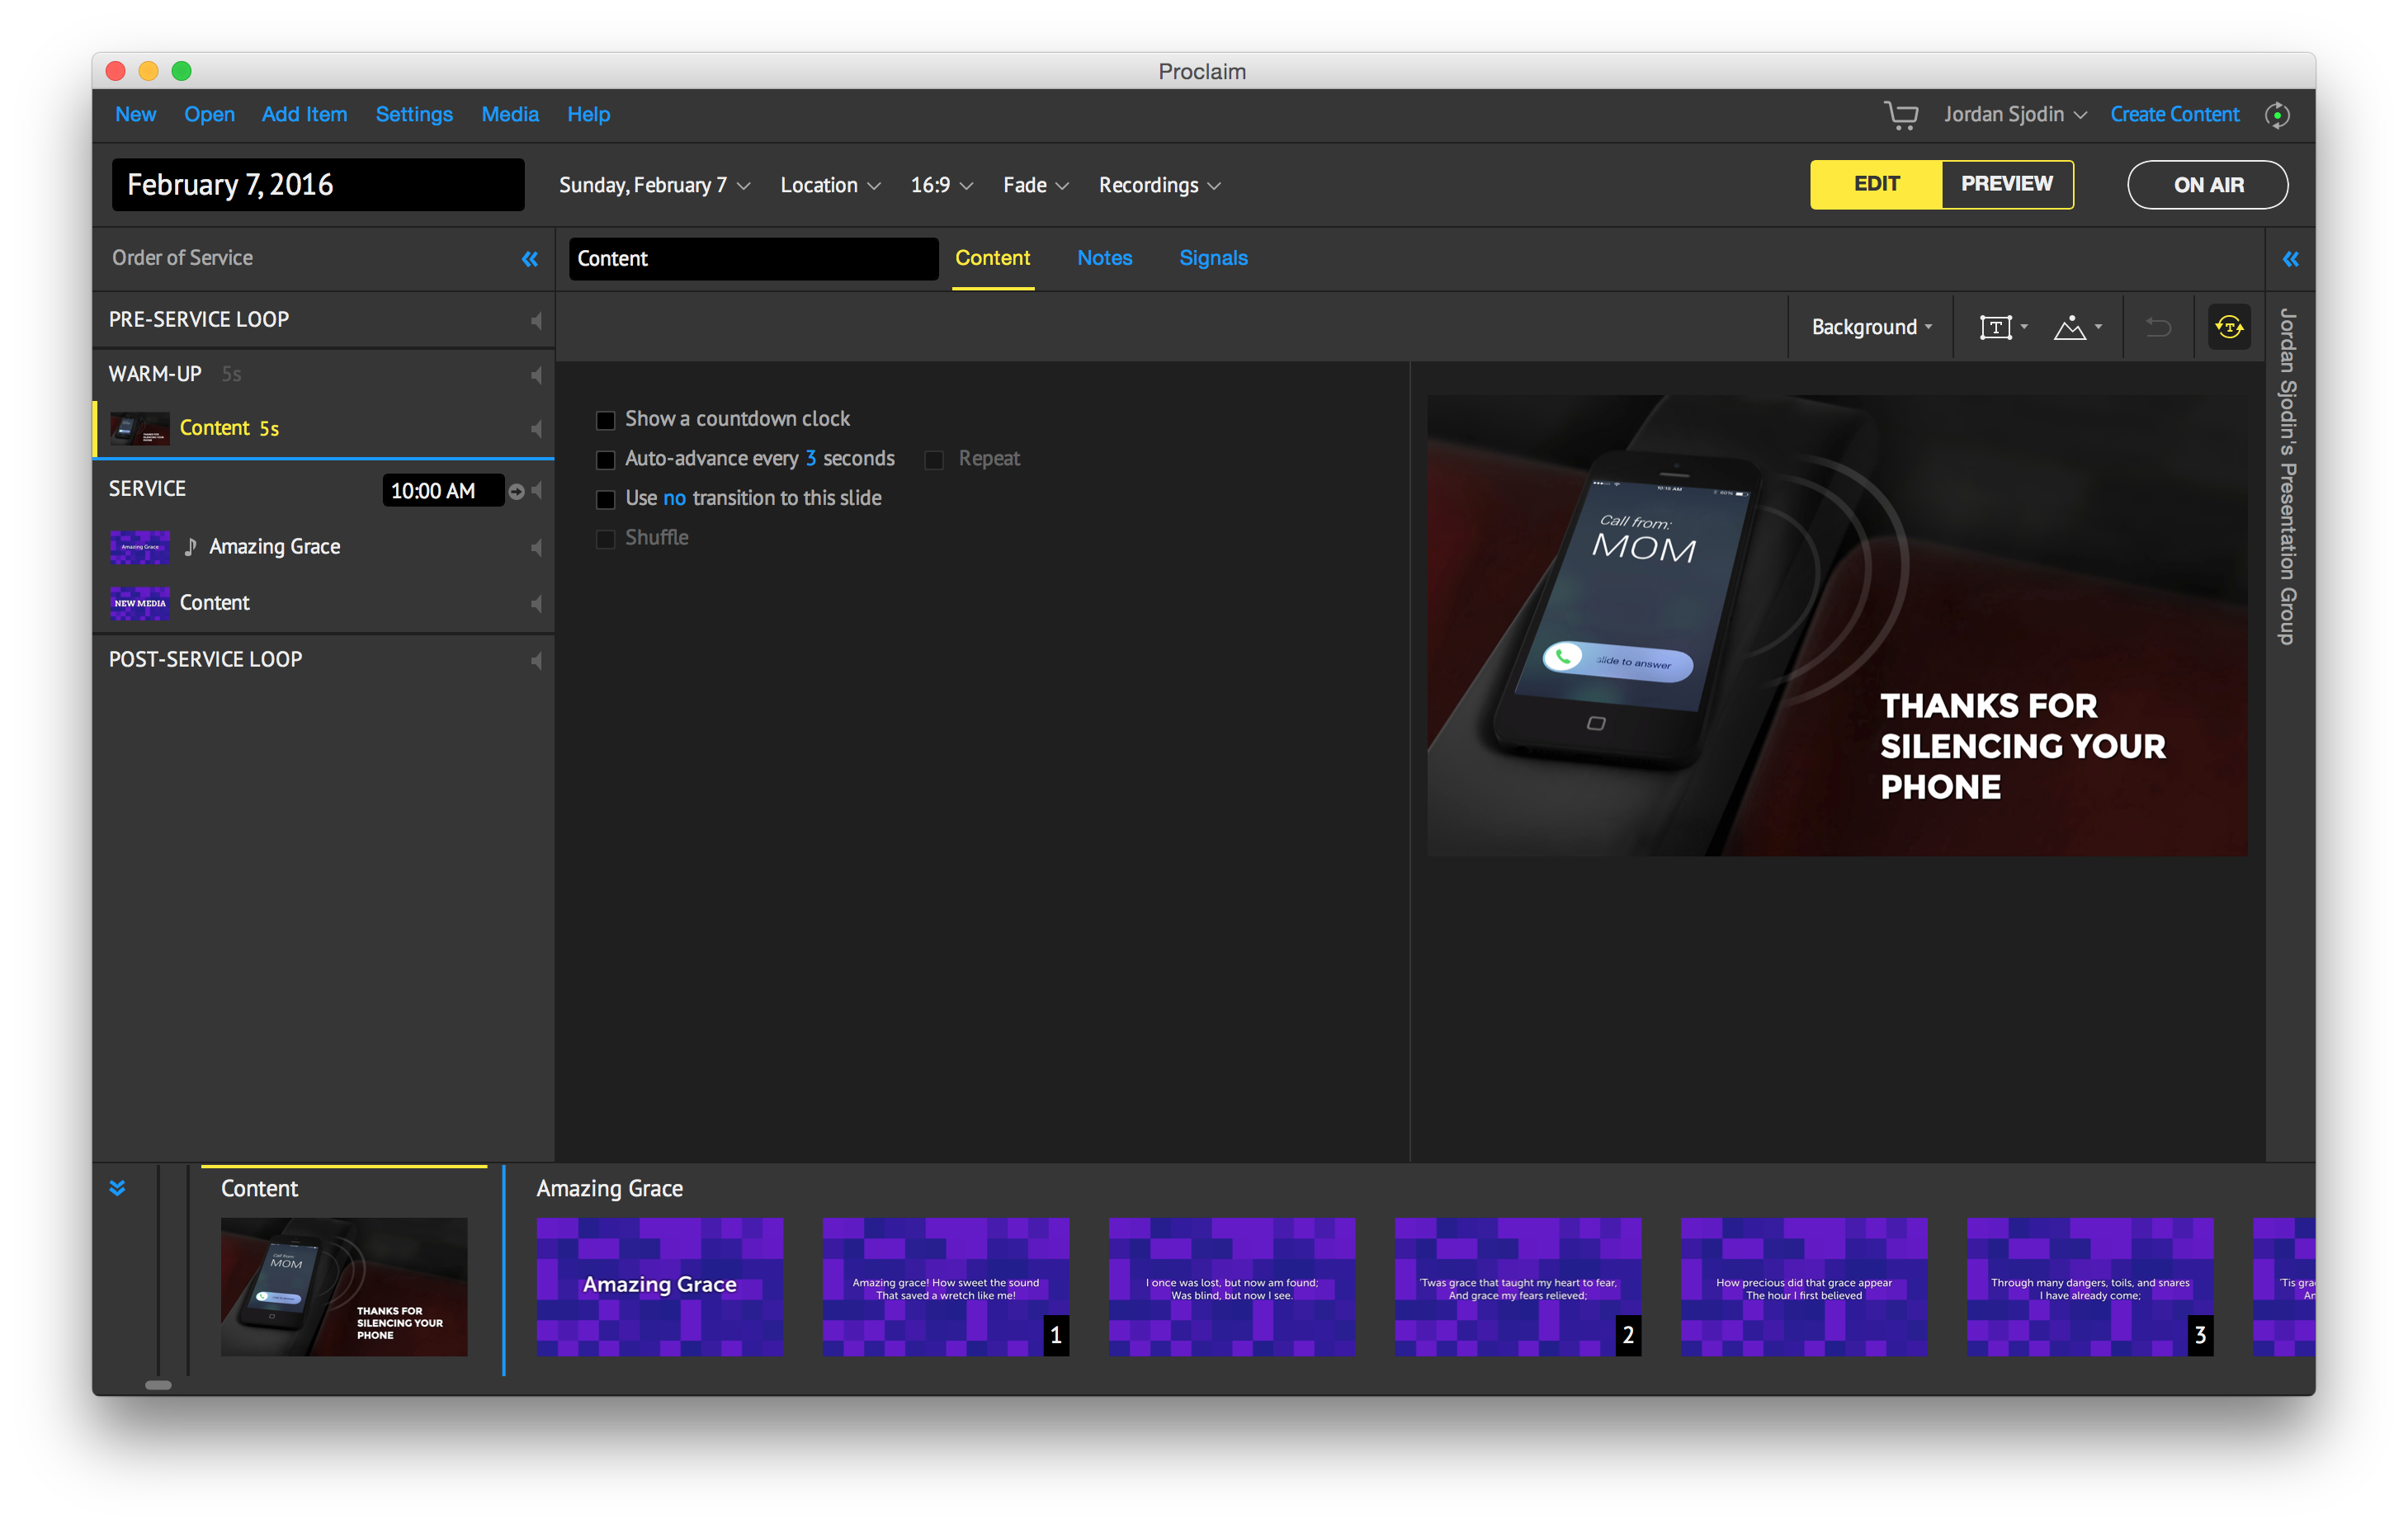Click the sync status icon beside Create Content
Image resolution: width=2408 pixels, height=1528 pixels.
click(2277, 115)
